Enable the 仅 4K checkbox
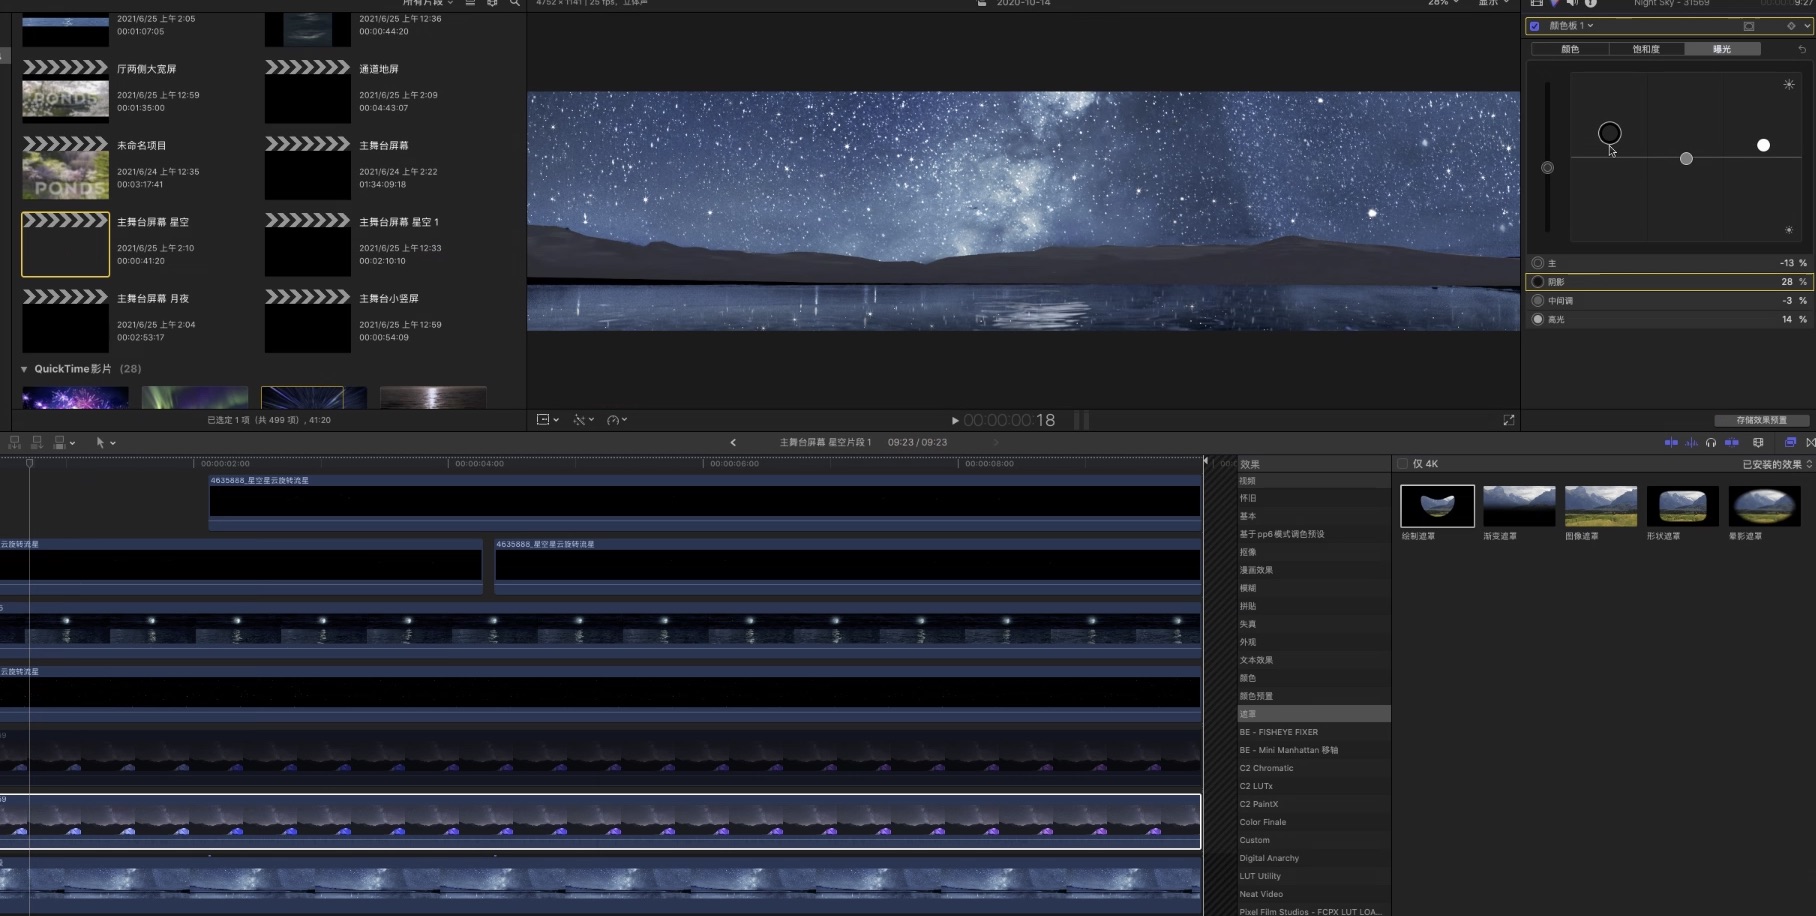 point(1402,464)
